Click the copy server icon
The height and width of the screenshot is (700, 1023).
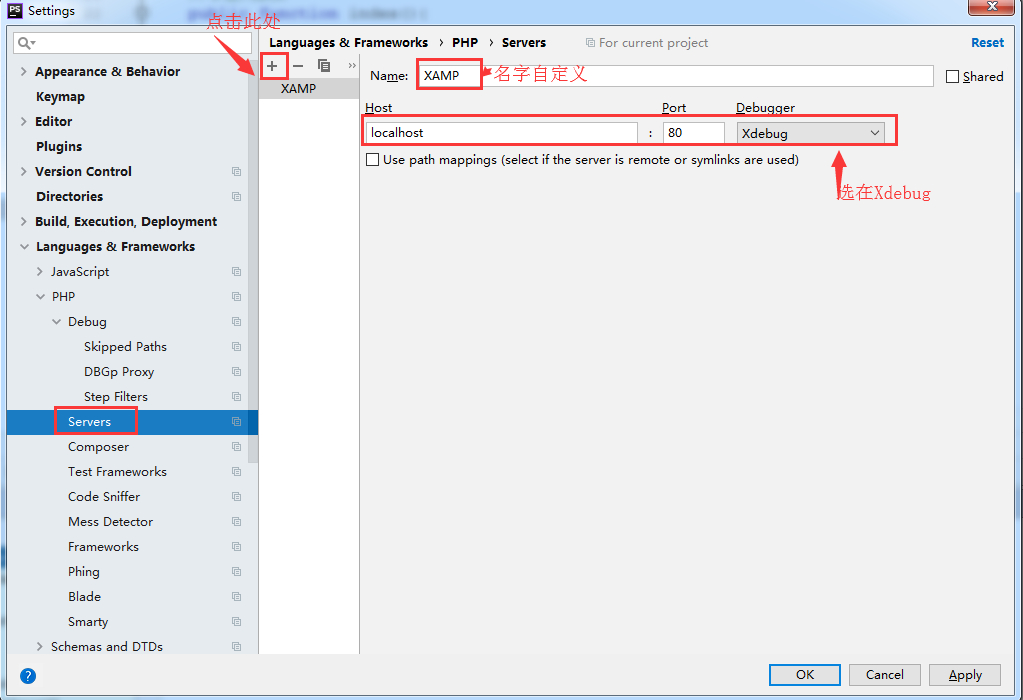(324, 66)
